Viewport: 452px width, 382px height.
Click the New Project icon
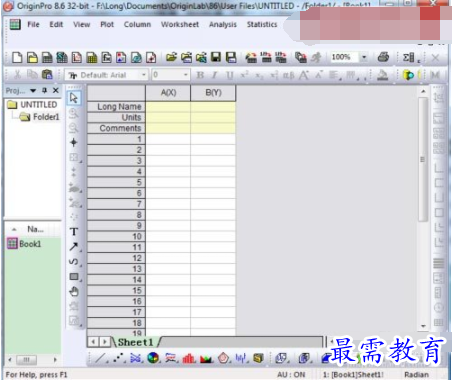point(17,58)
